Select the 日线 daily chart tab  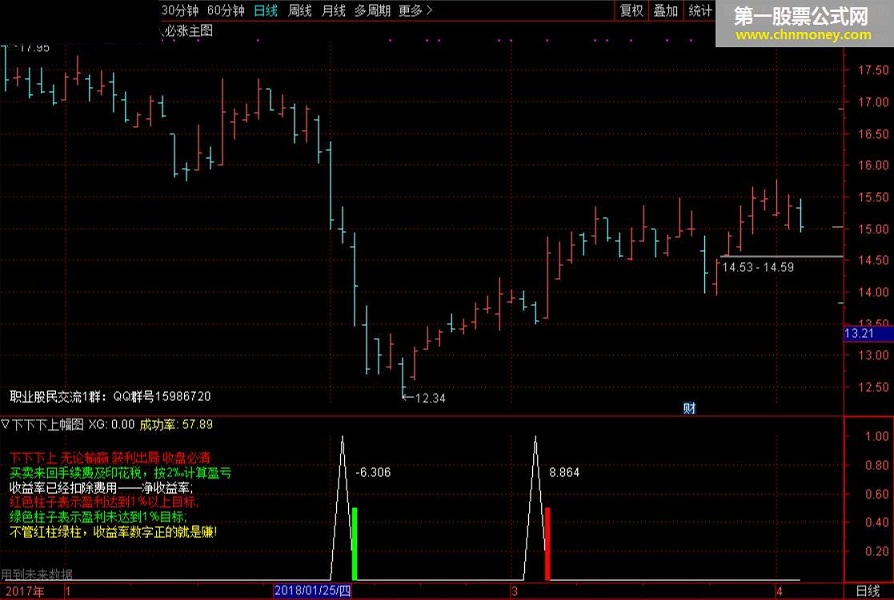266,10
